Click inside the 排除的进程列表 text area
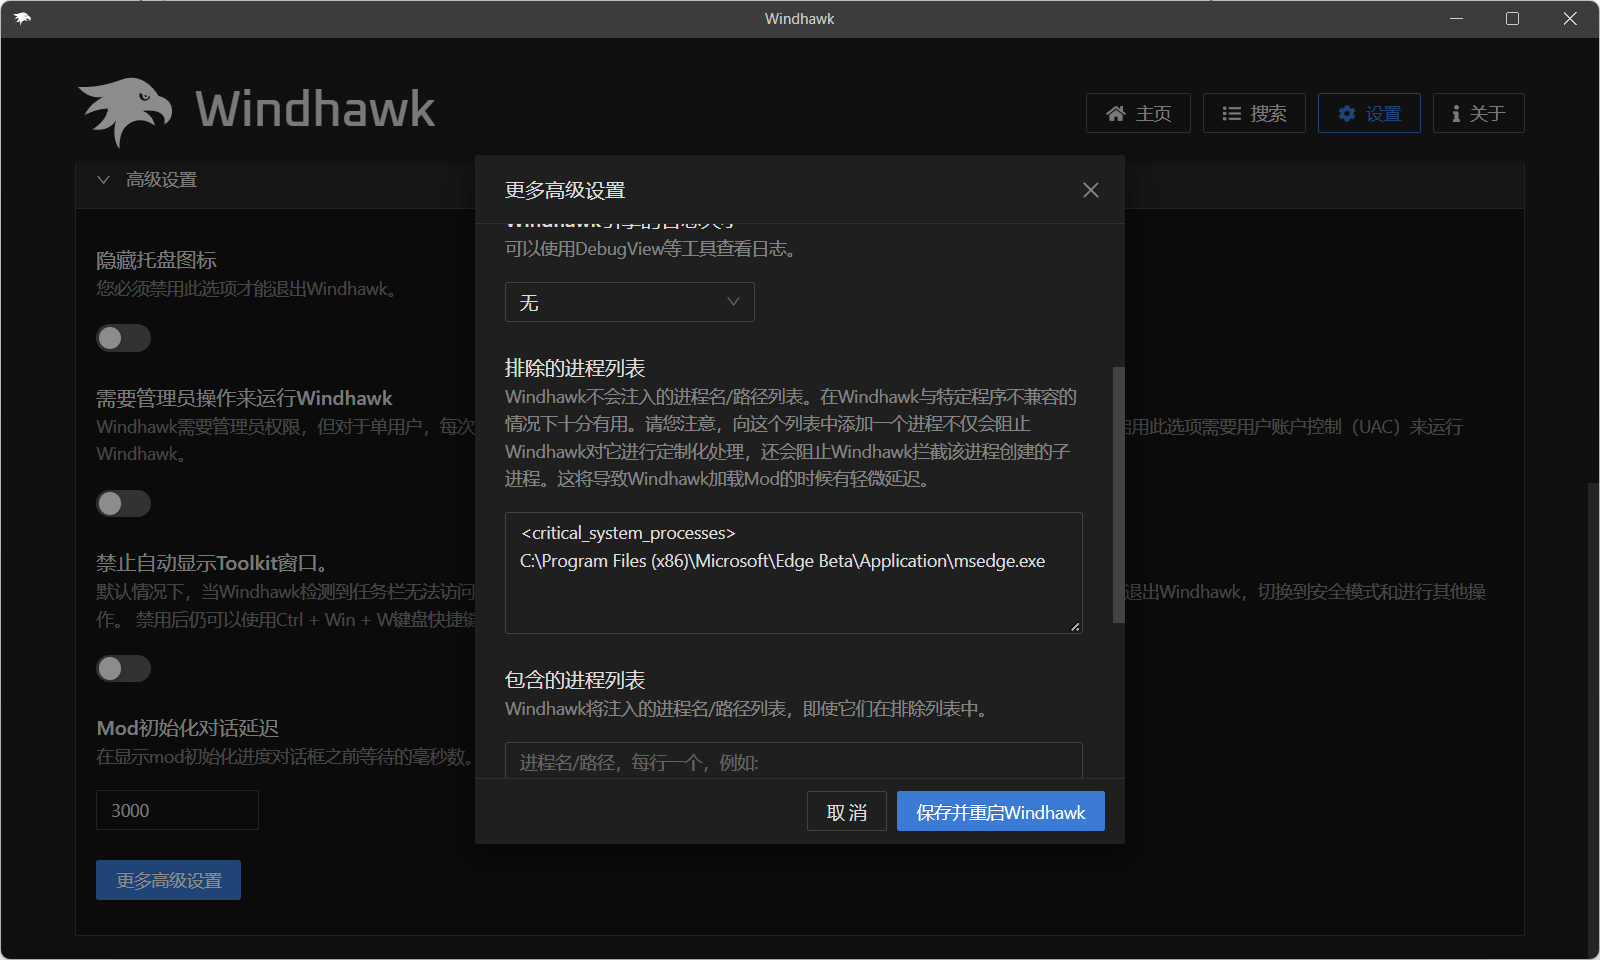 793,573
